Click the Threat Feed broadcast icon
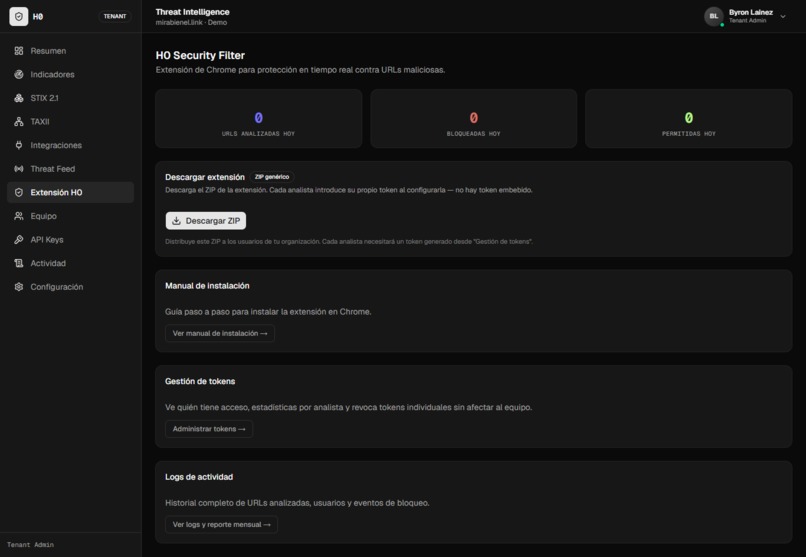Screen dimensions: 806x557 (x=19, y=169)
